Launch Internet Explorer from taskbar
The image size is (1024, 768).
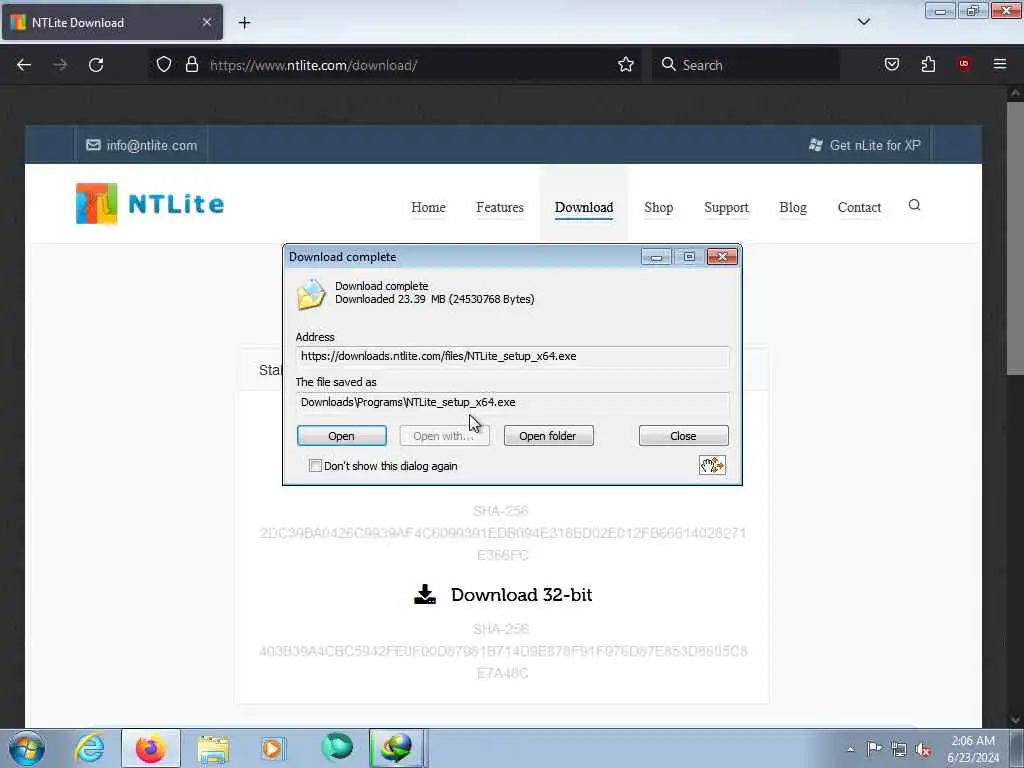[x=89, y=748]
